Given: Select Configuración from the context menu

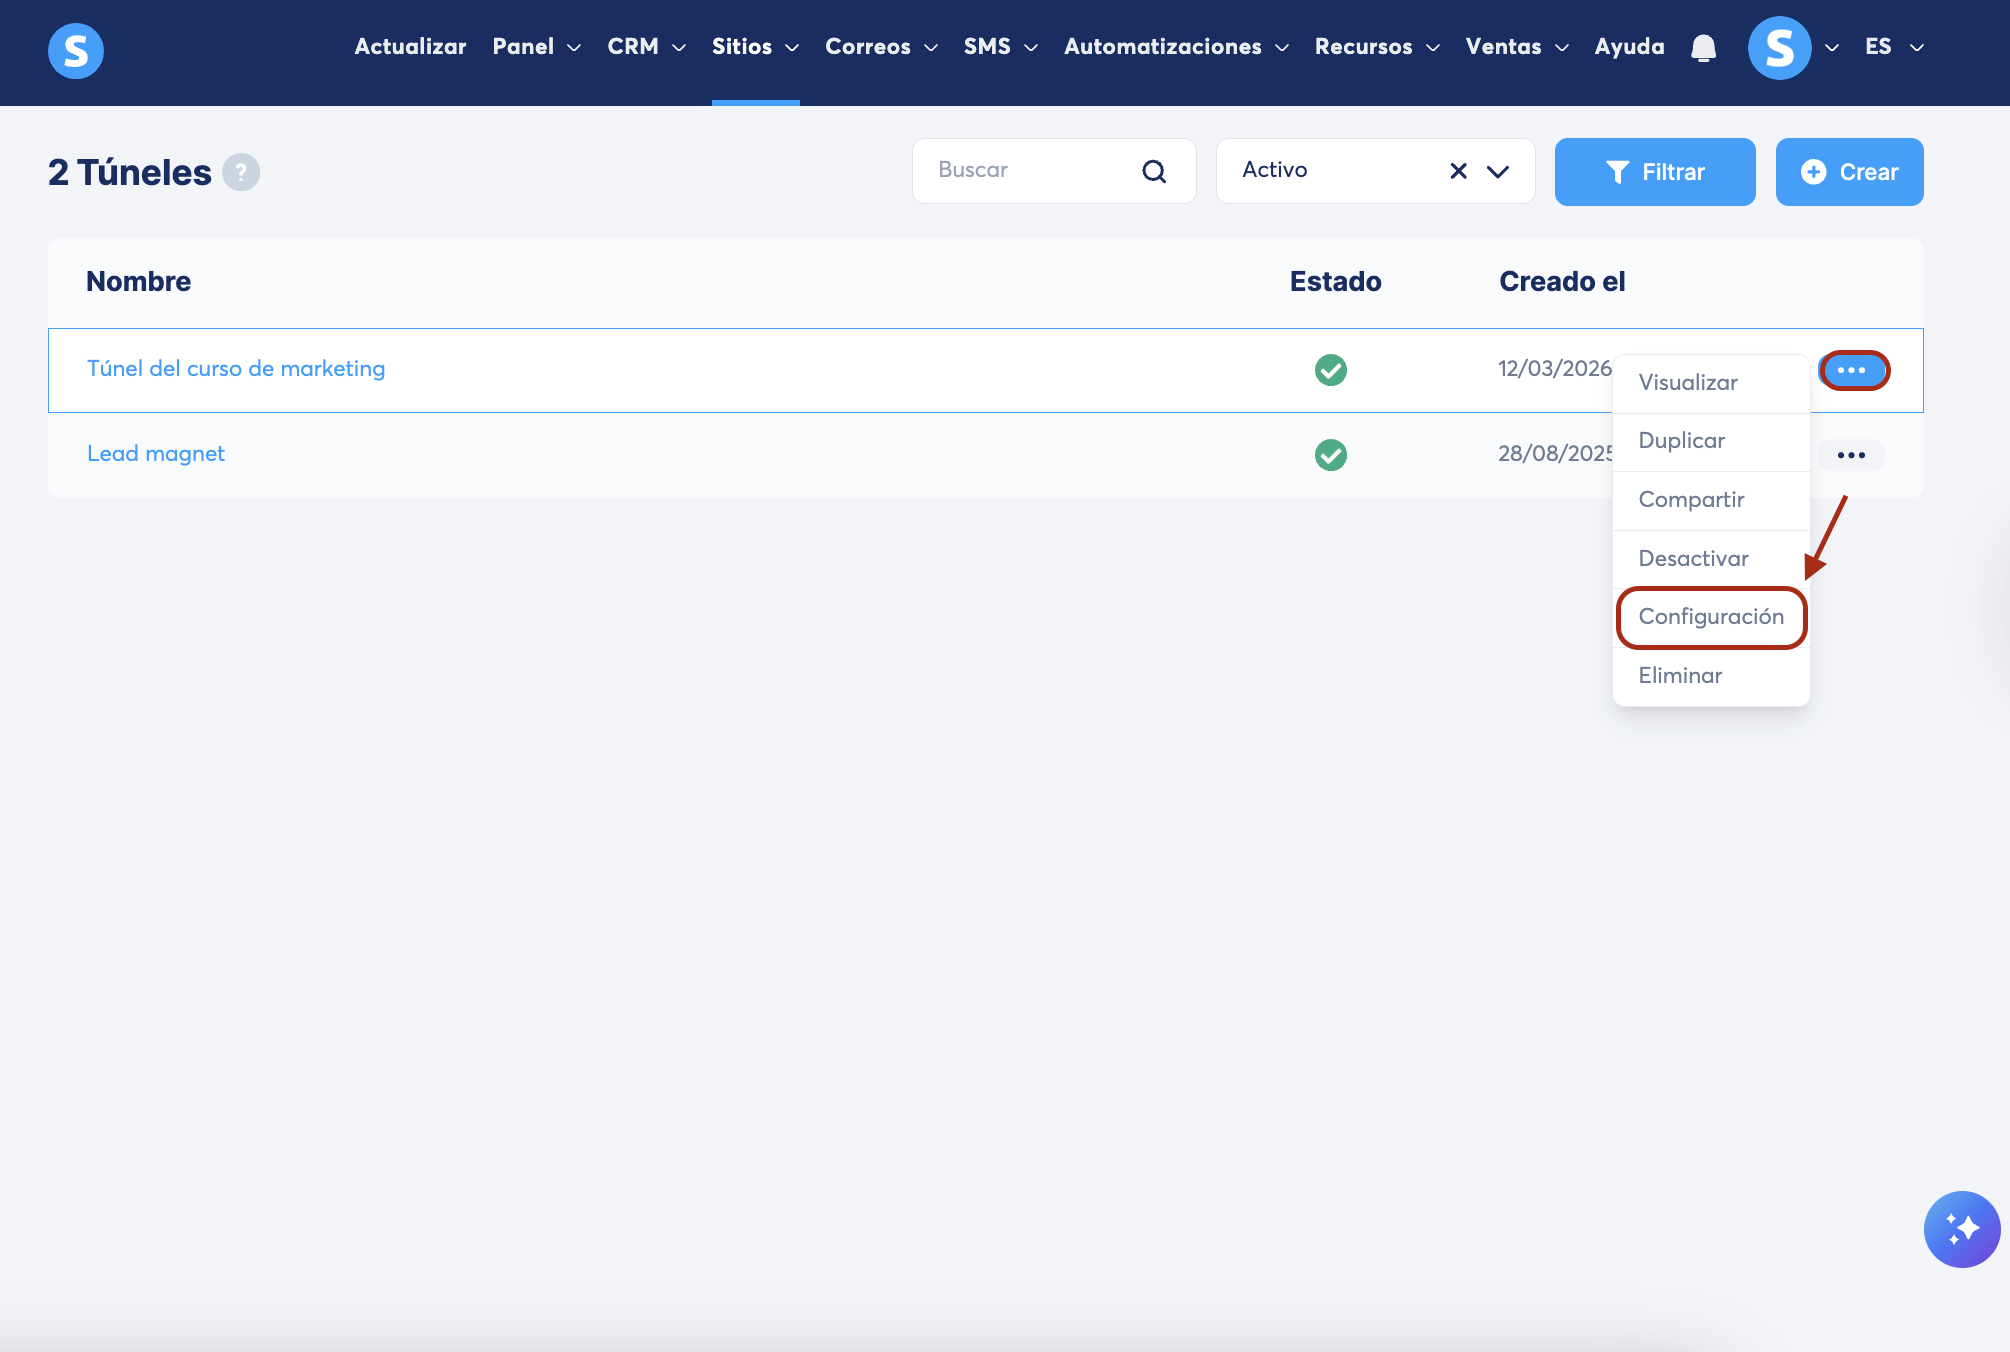Looking at the screenshot, I should 1711,617.
